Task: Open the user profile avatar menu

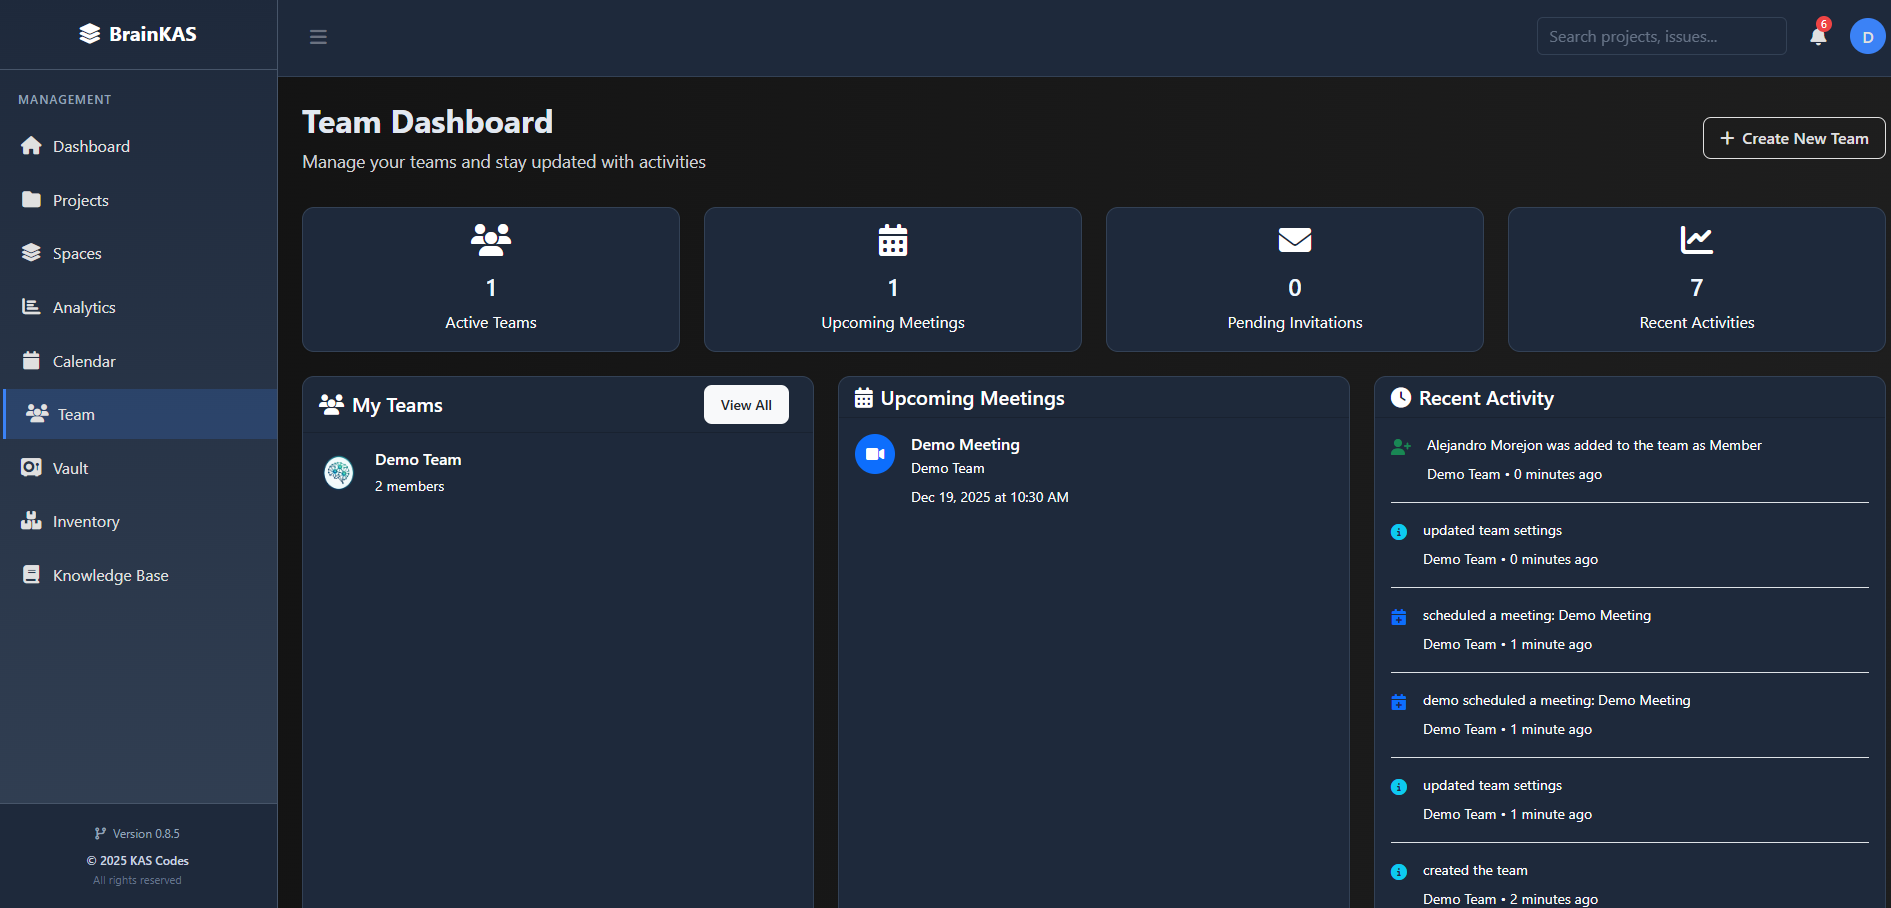Action: 1867,37
